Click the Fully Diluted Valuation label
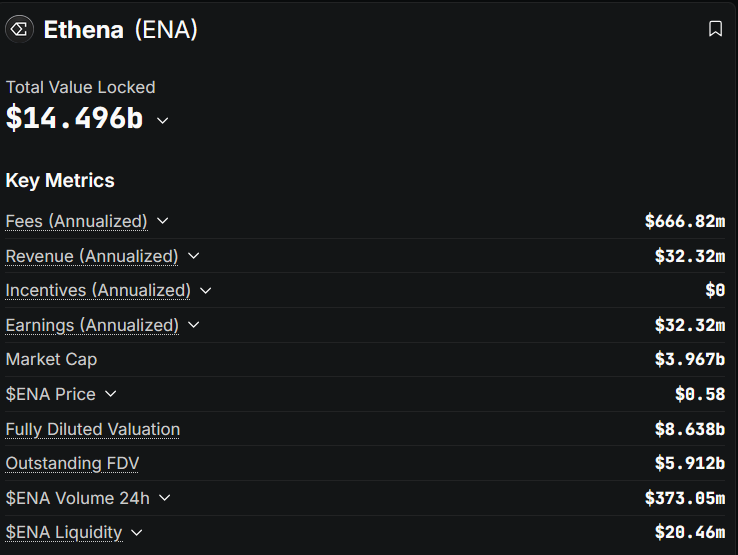The height and width of the screenshot is (555, 738). point(93,429)
